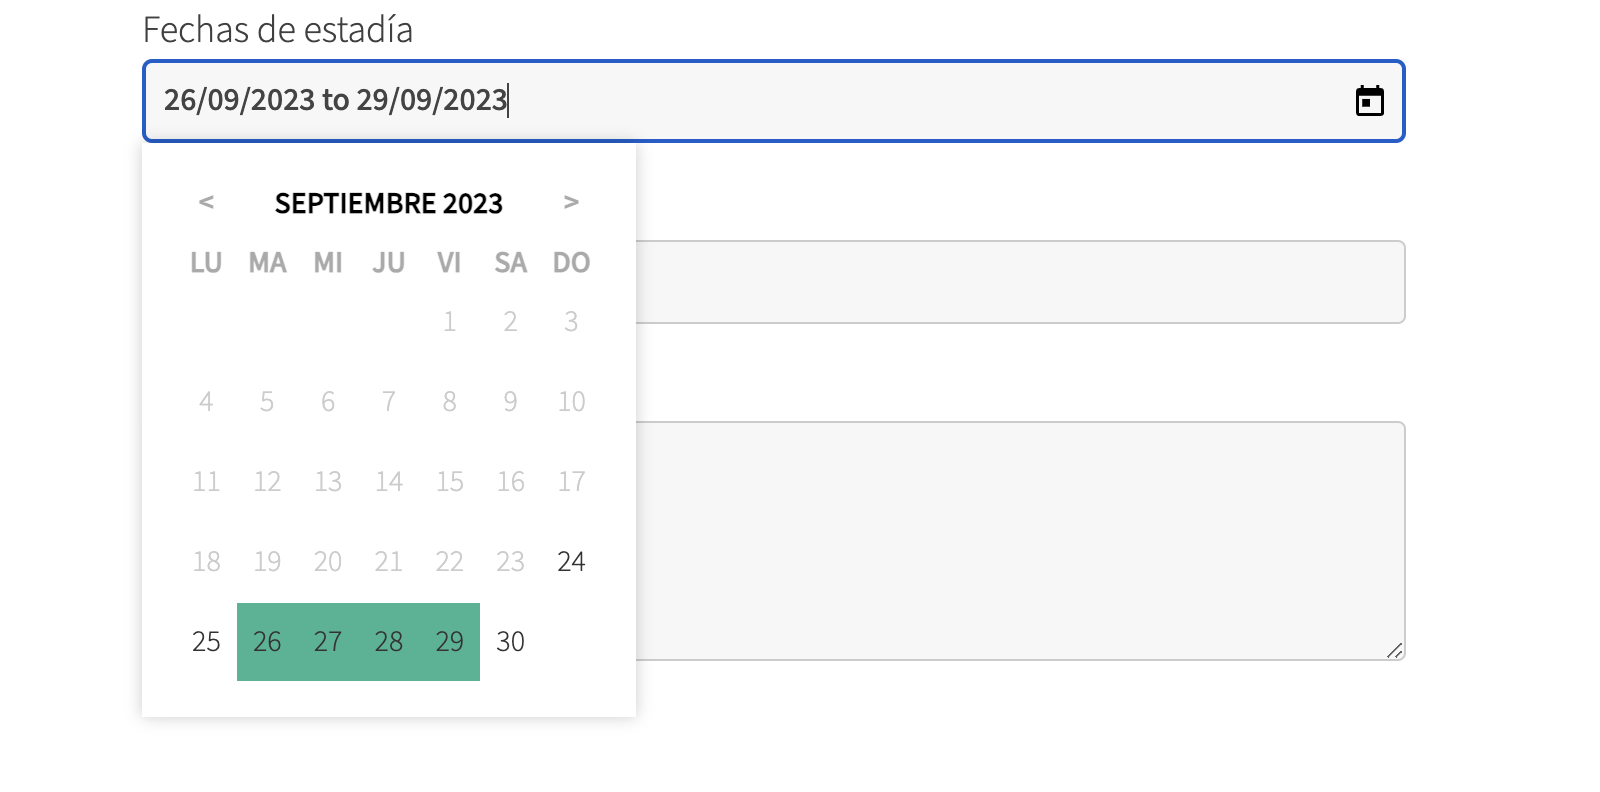Choose day 29 as range end
The height and width of the screenshot is (792, 1600).
(x=450, y=642)
